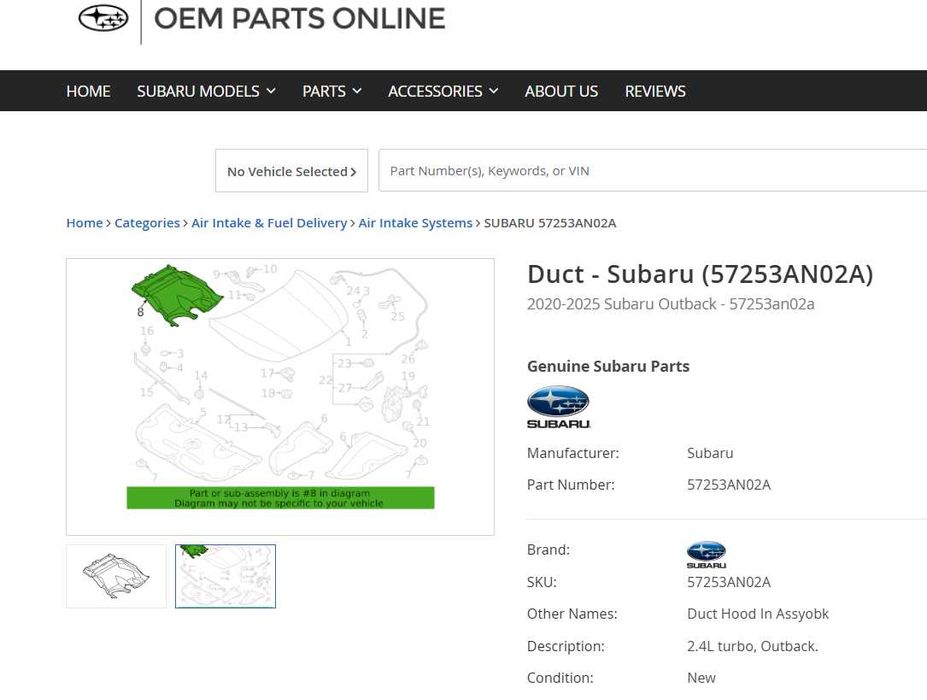Image resolution: width=927 pixels, height=700 pixels.
Task: Click the Duct - Subaru (57253AN02A) heading
Action: tap(700, 274)
